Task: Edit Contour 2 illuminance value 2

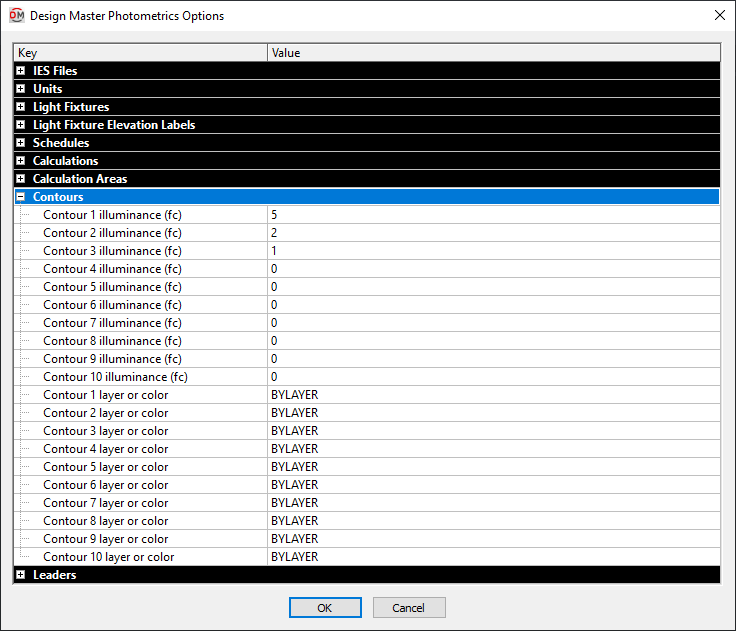Action: pos(494,233)
